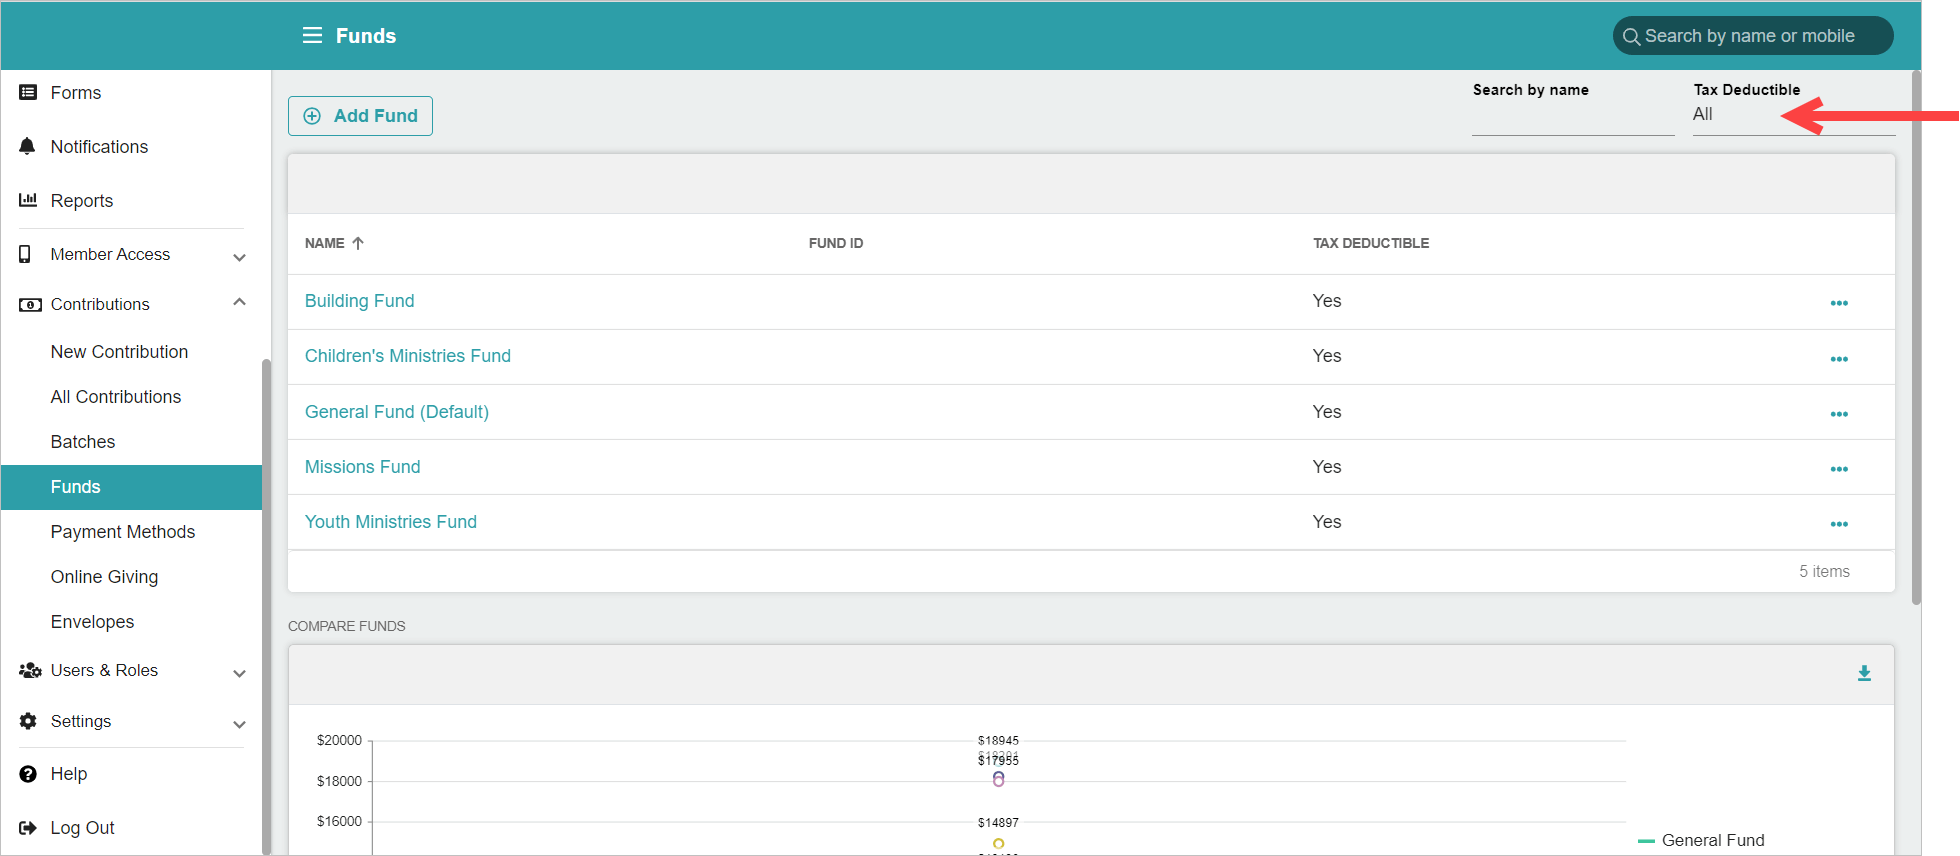
Task: Click the Users & Roles people icon
Action: (x=30, y=670)
